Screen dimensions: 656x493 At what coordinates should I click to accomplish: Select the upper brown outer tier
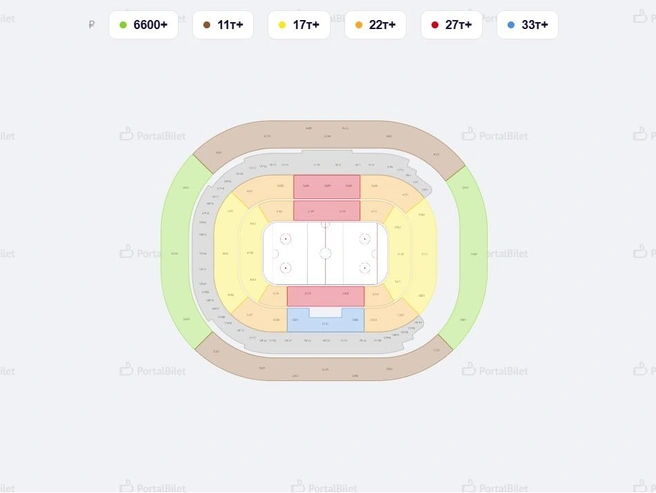pyautogui.click(x=329, y=136)
